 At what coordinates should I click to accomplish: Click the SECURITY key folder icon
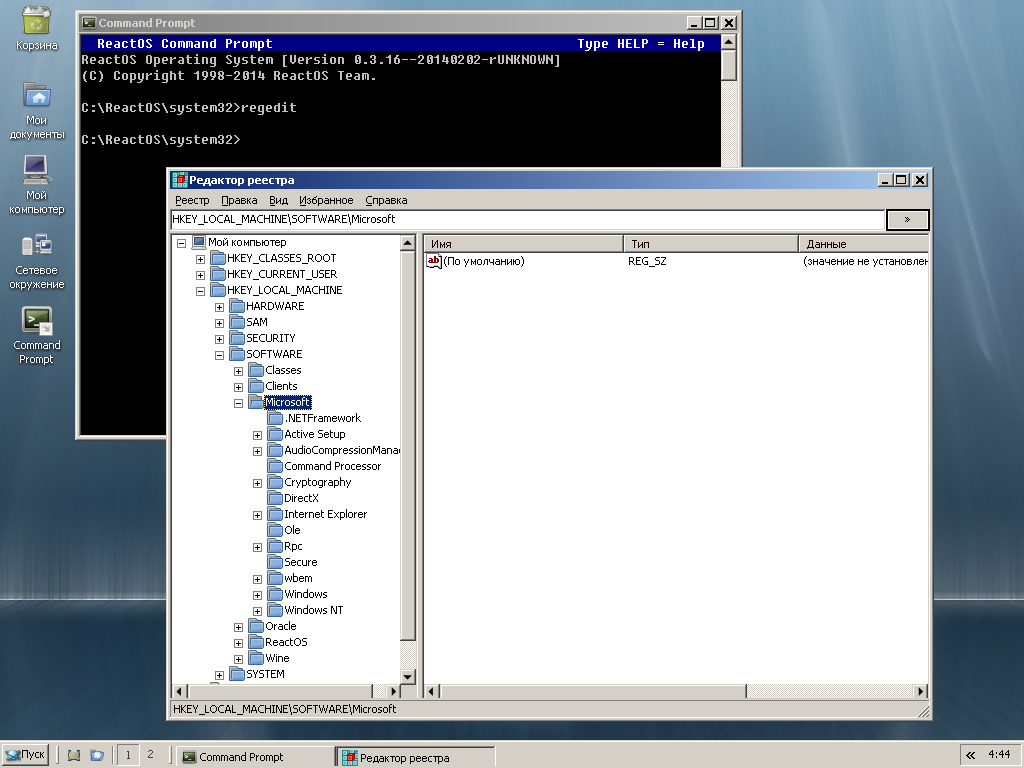237,338
